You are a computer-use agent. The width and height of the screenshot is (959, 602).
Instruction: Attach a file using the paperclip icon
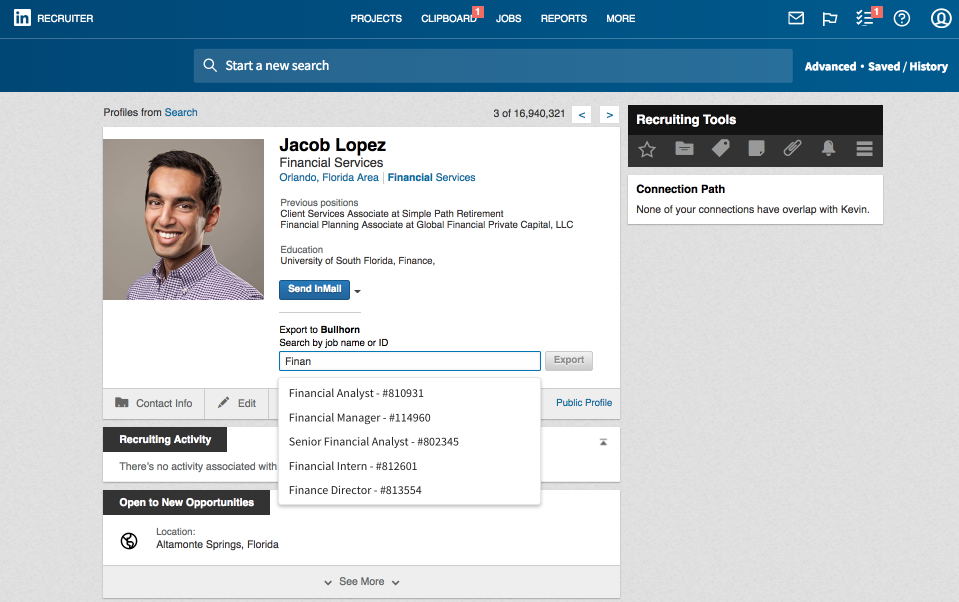[x=792, y=148]
